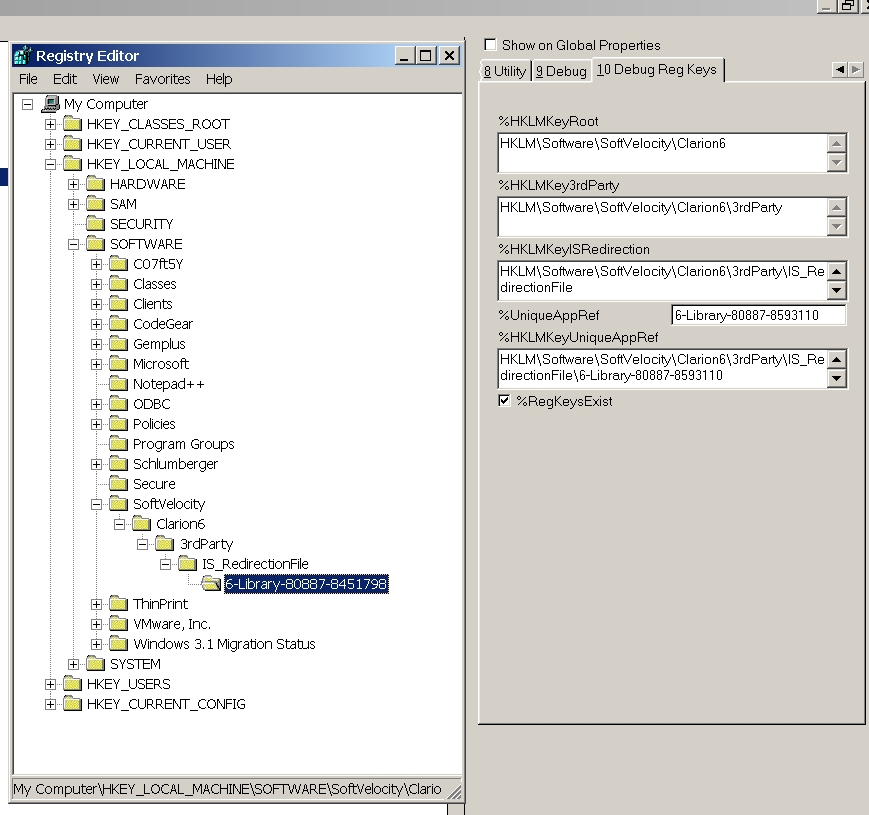Expand the Microsoft registry key
This screenshot has width=869, height=815.
(x=96, y=364)
